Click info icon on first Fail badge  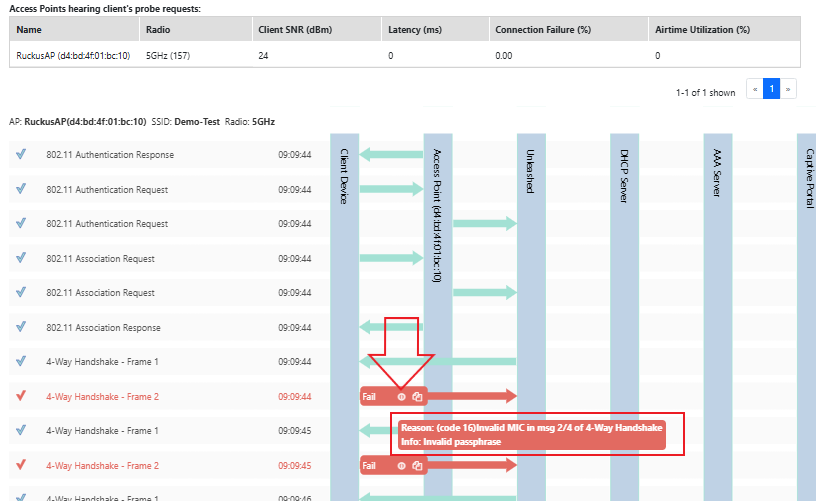click(x=401, y=397)
